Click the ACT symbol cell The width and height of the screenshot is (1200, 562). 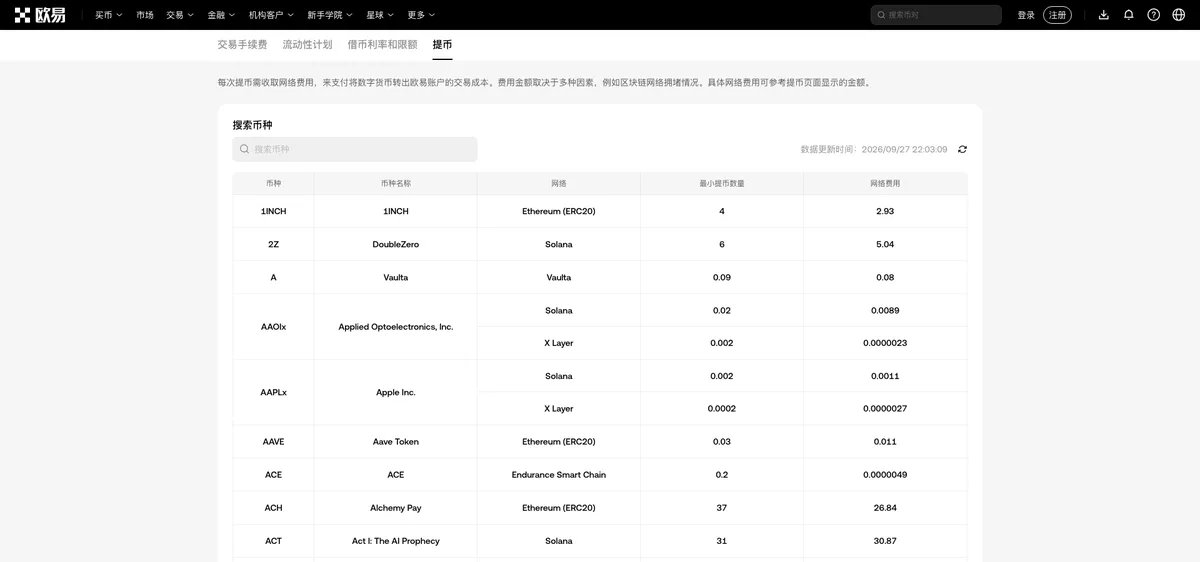point(273,541)
